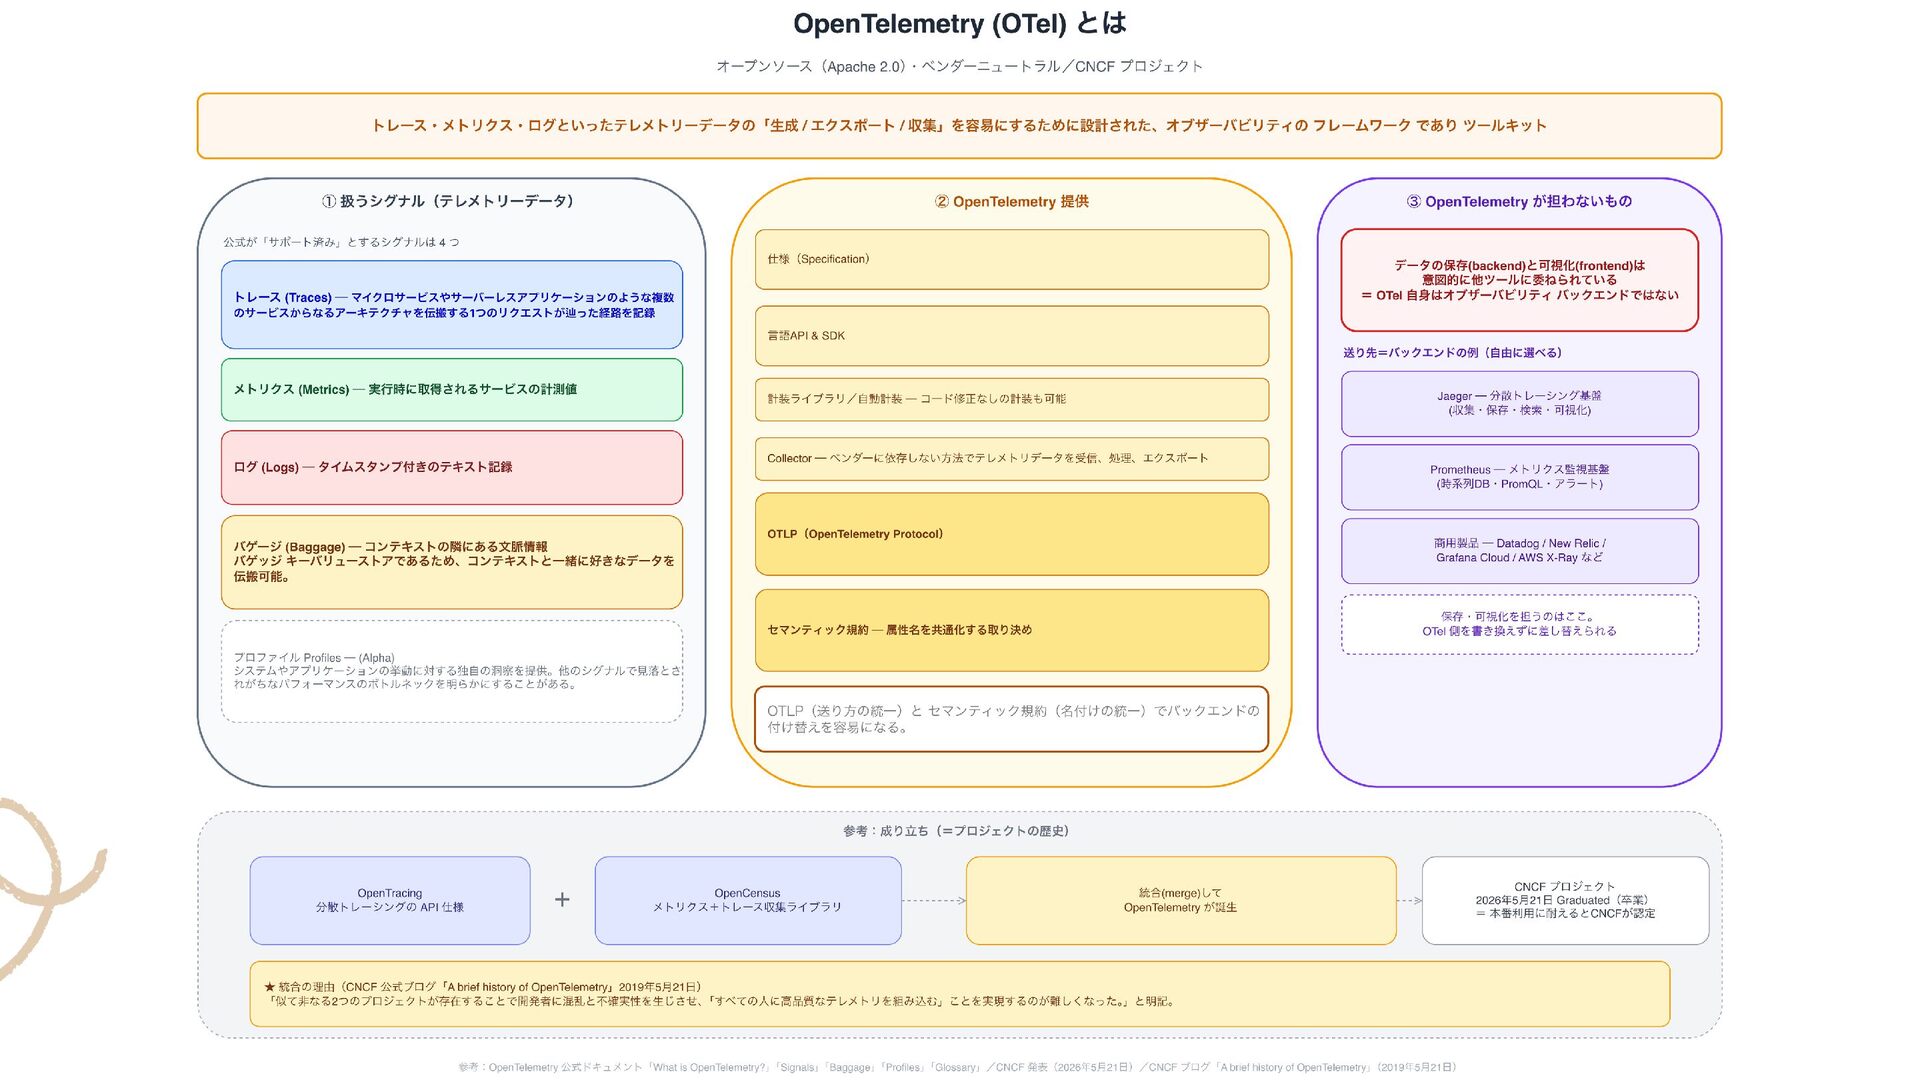Select the "Jaeger — 分散トレーシング基盤" box
Image resolution: width=1920 pixels, height=1080 pixels.
coord(1519,404)
